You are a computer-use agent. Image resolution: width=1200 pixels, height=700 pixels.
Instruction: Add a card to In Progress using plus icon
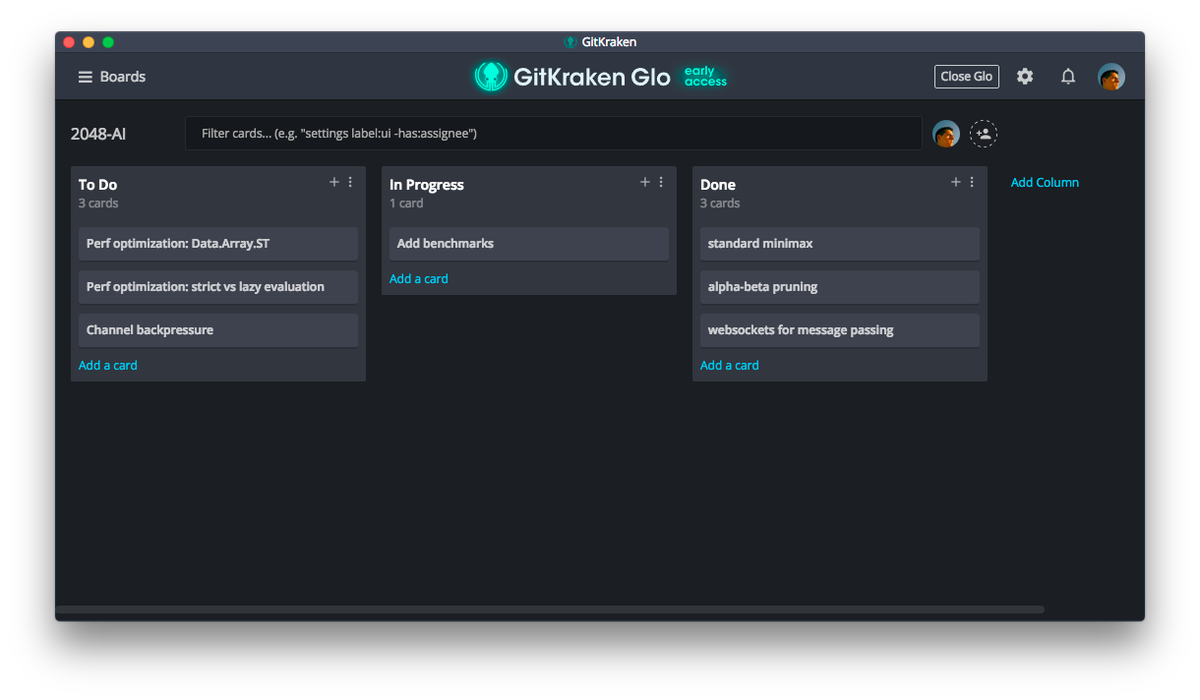(645, 182)
